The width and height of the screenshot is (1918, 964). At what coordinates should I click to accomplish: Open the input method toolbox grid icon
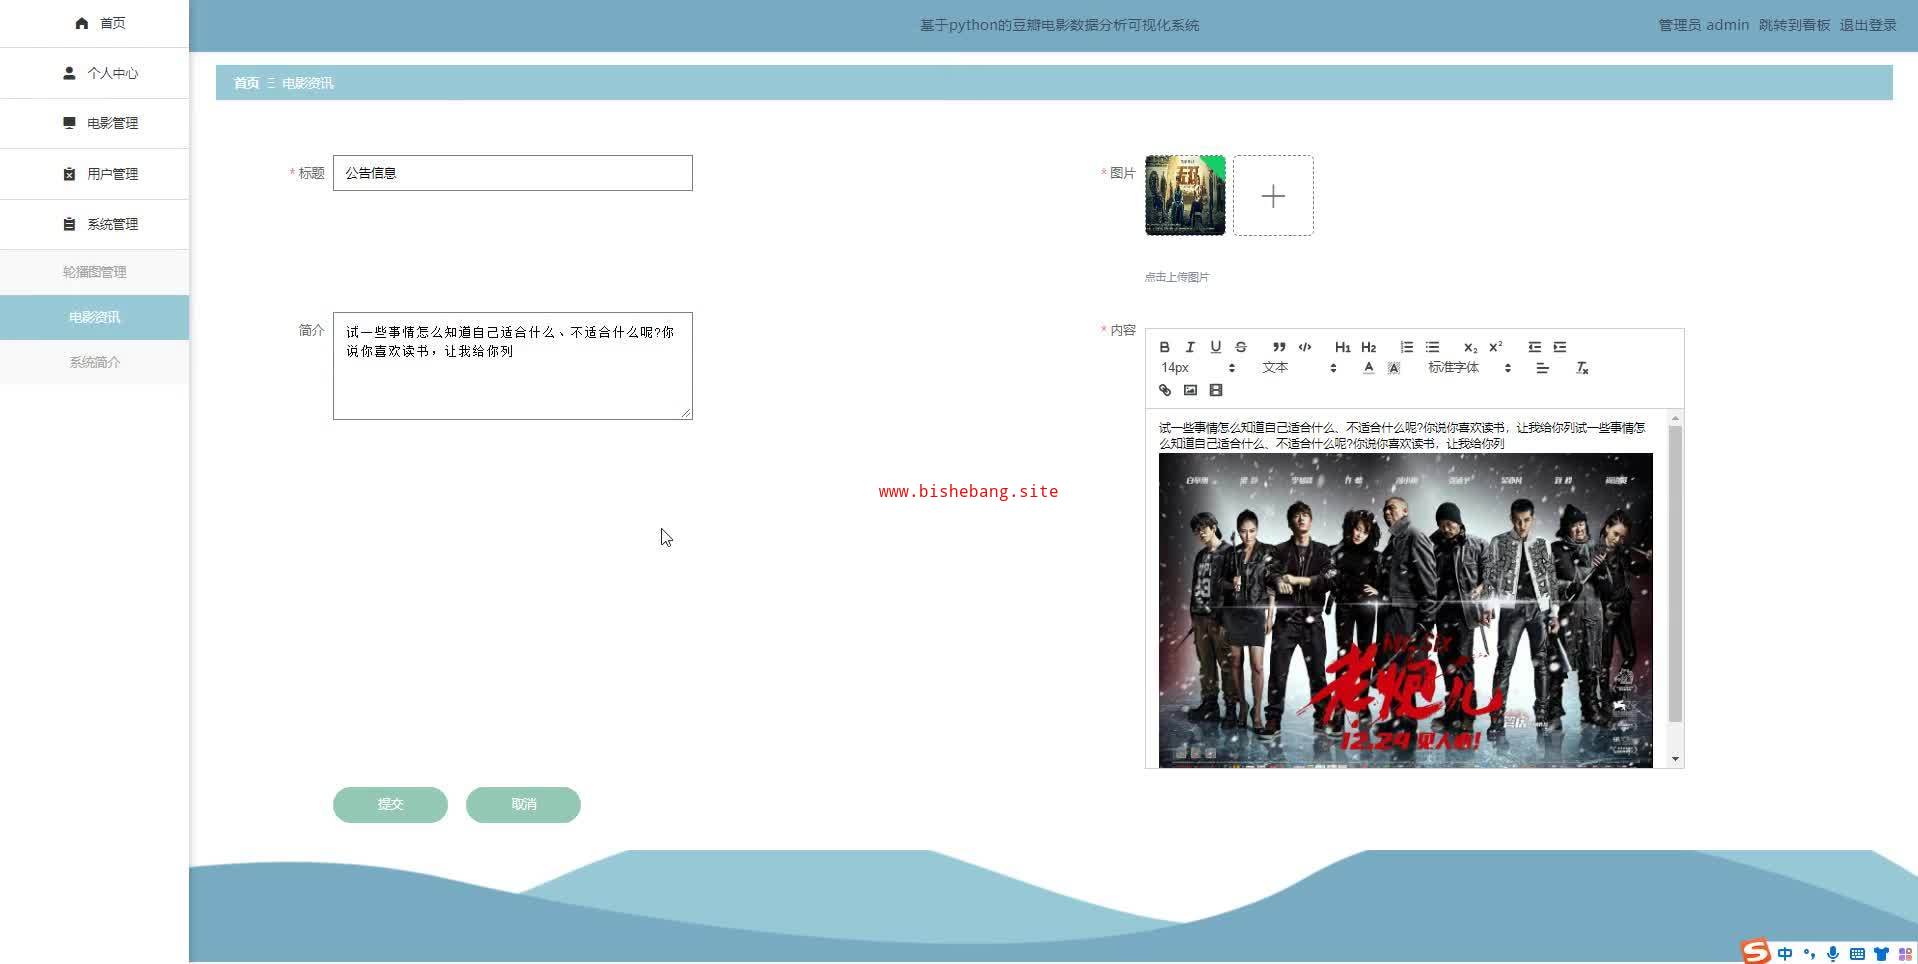pos(1905,954)
